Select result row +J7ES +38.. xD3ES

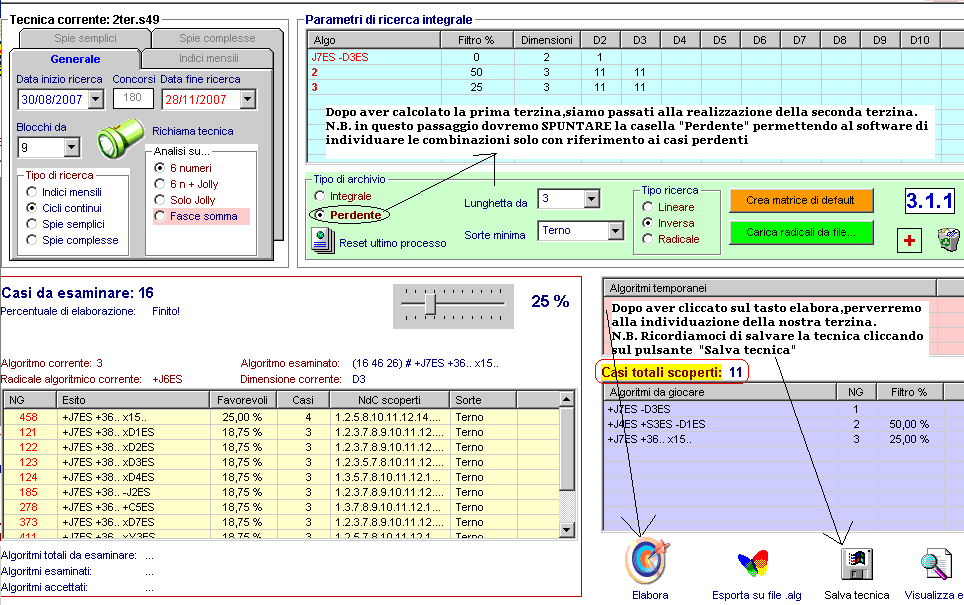click(x=281, y=462)
